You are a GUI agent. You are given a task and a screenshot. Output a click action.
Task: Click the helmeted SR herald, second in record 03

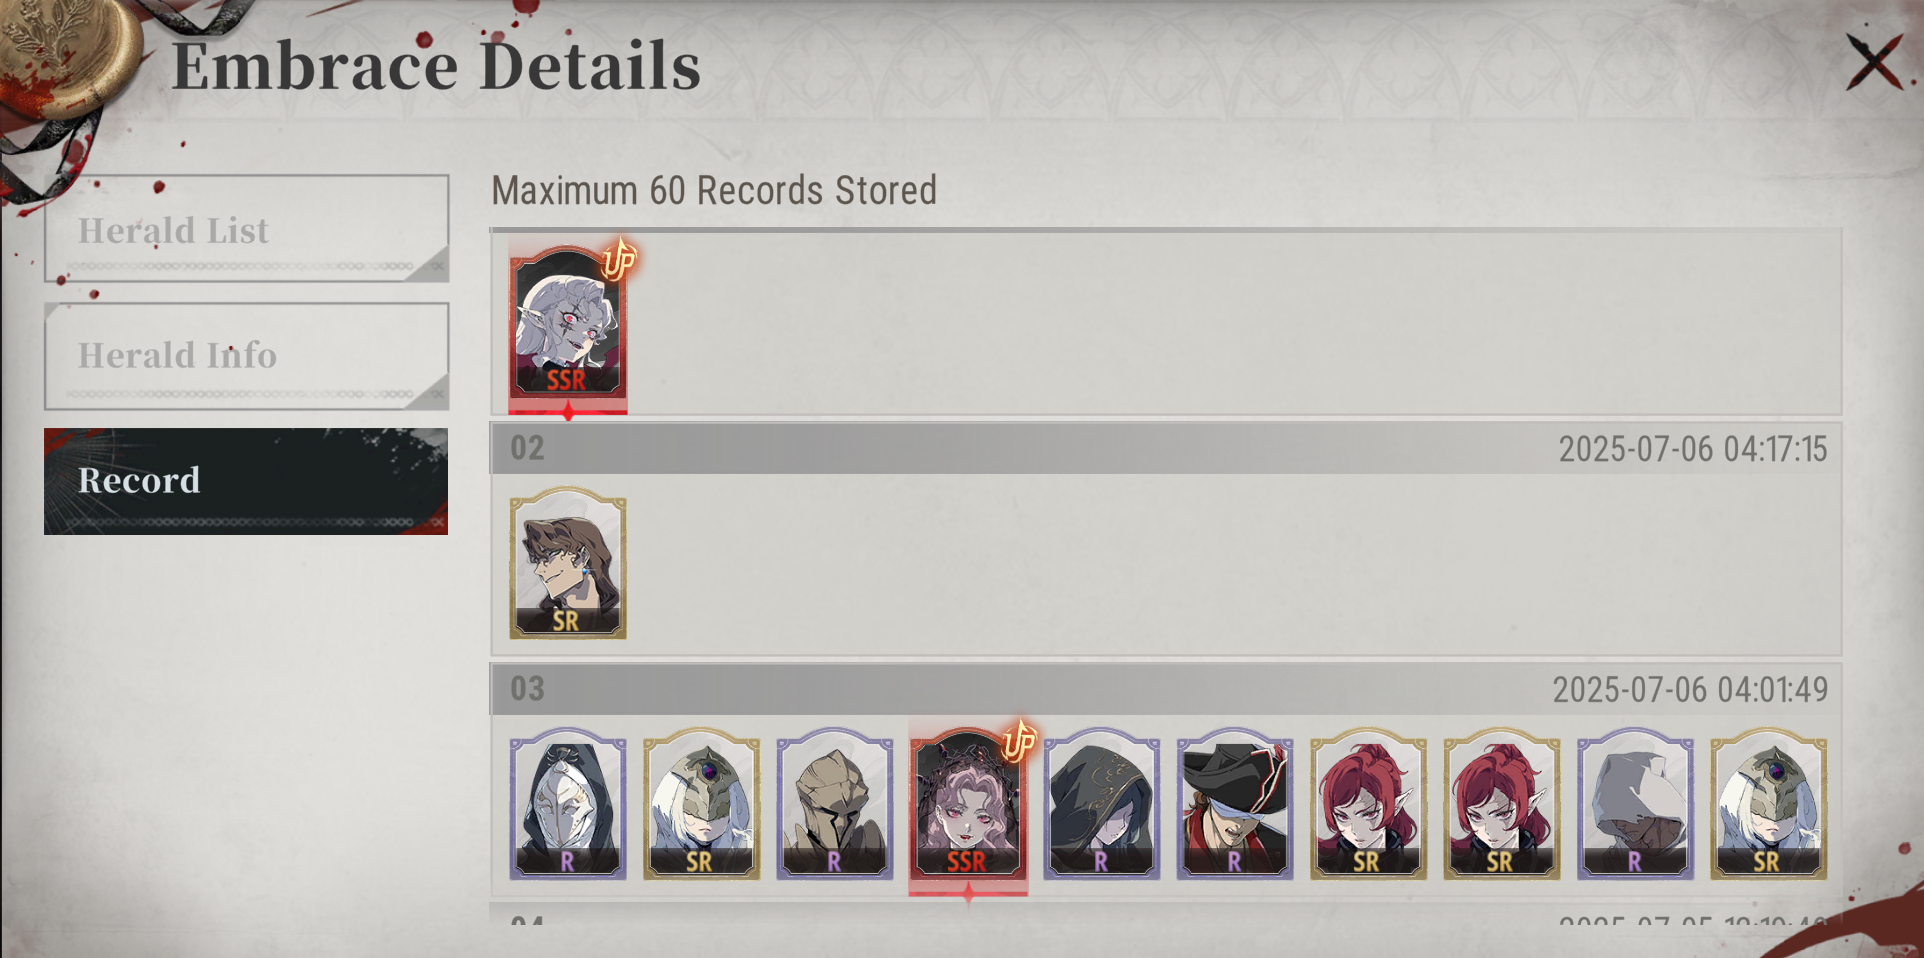tap(701, 804)
